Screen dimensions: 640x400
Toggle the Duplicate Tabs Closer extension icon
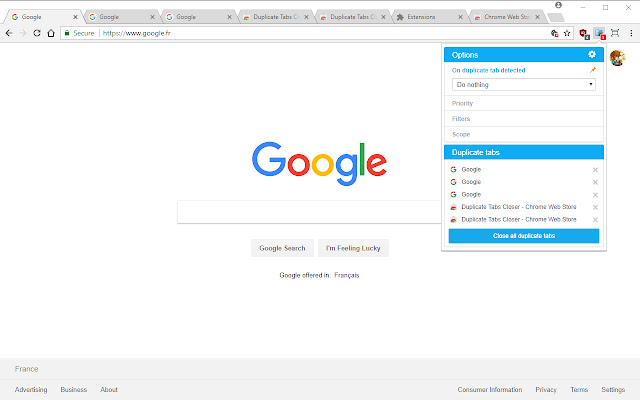[x=600, y=33]
